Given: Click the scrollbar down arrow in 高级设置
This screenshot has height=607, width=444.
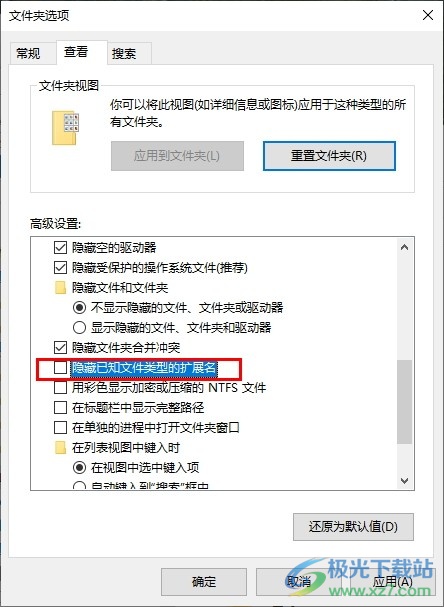Looking at the screenshot, I should click(405, 481).
